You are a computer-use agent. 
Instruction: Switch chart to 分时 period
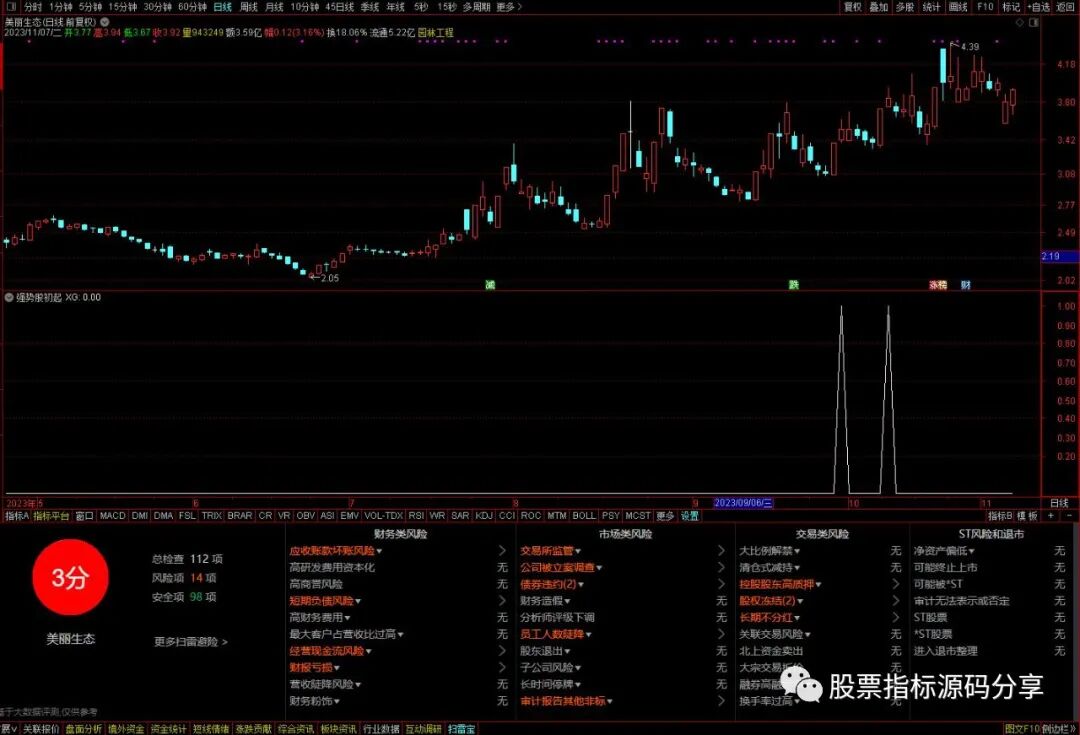tap(33, 7)
